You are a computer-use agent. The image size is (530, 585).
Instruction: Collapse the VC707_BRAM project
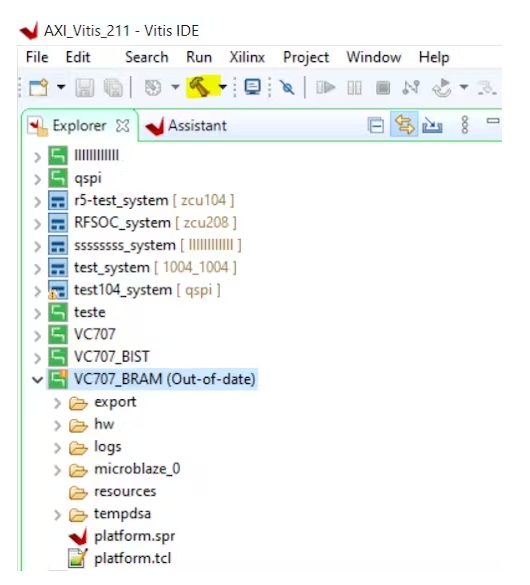pos(37,381)
